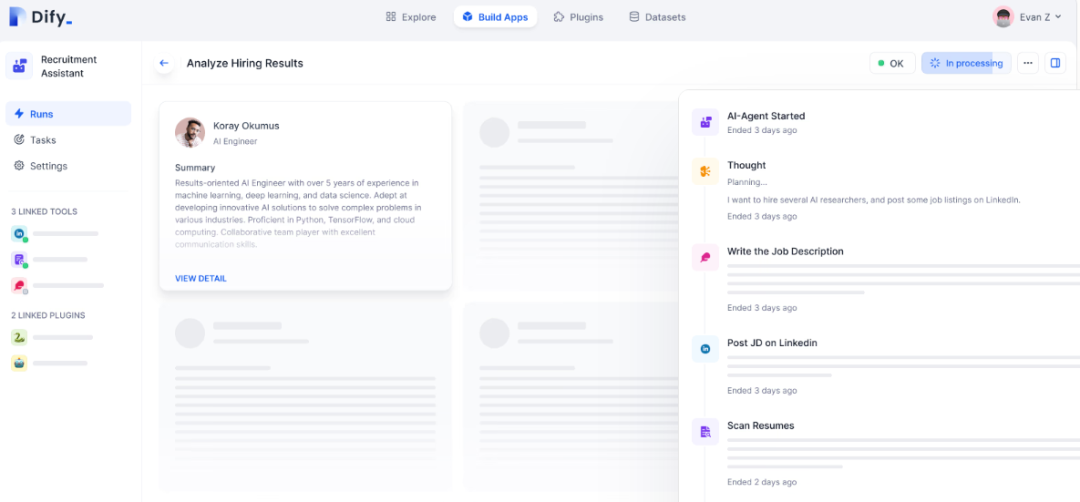Image resolution: width=1080 pixels, height=502 pixels.
Task: Select Tasks in the sidebar
Action: click(x=42, y=140)
